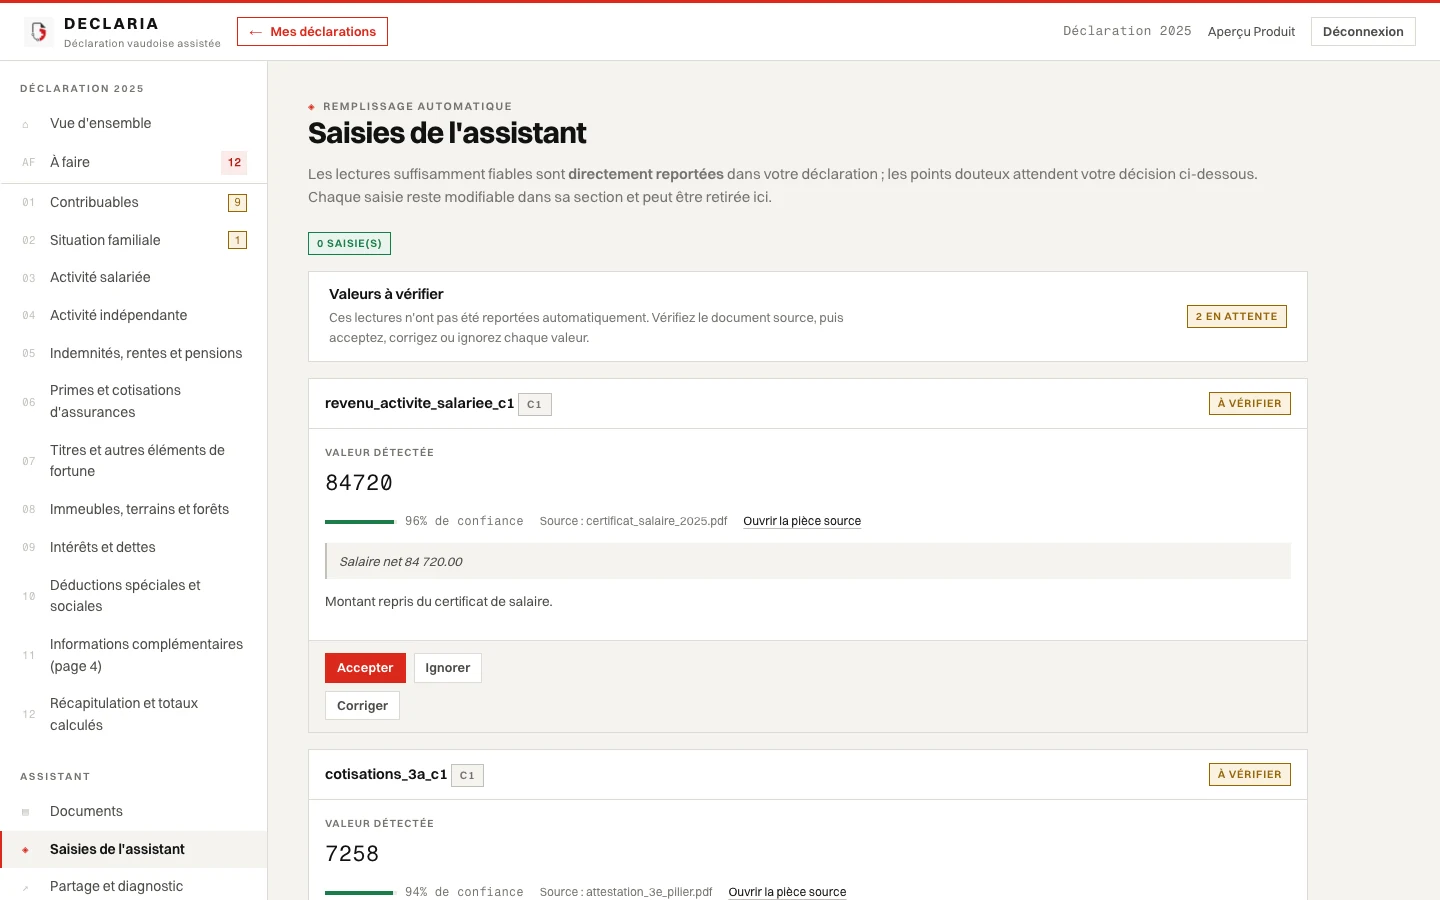Open Récapitulation et totaux calculés
This screenshot has width=1440, height=900.
point(134,714)
